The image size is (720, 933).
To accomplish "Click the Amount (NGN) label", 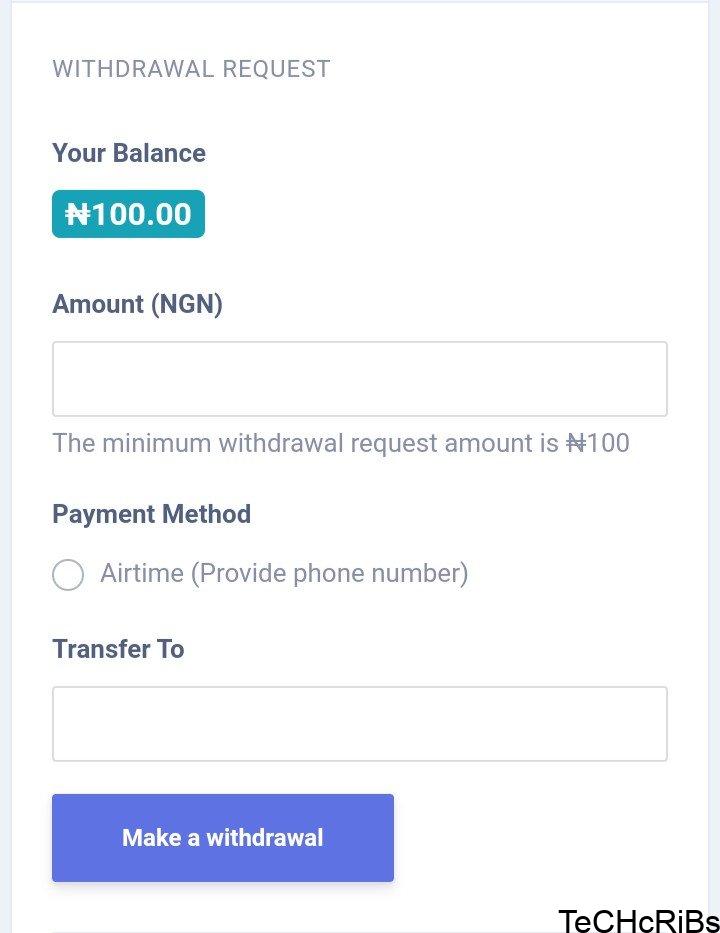I will pyautogui.click(x=137, y=304).
